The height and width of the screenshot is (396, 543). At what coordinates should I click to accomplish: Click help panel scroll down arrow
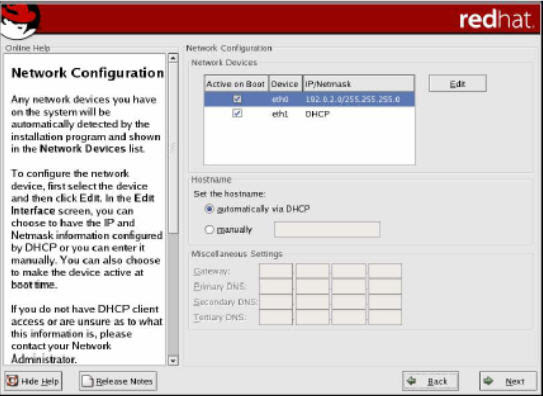173,361
